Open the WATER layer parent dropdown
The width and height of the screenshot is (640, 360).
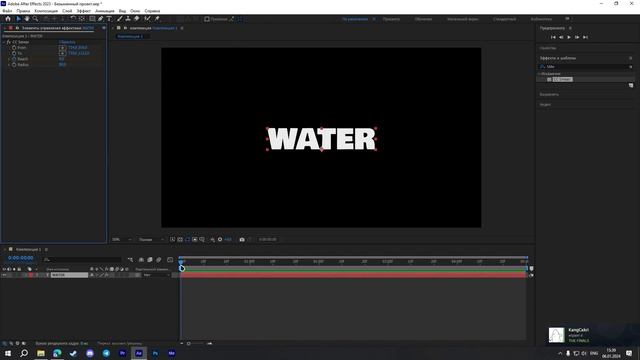157,275
